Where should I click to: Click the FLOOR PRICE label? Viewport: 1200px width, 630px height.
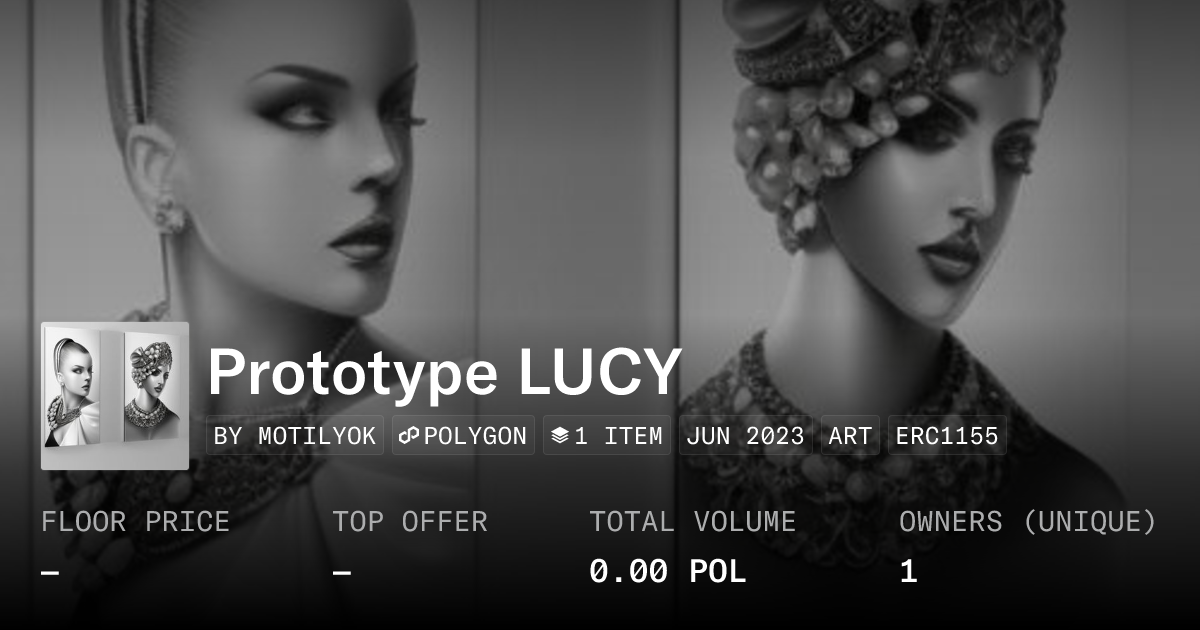click(135, 521)
